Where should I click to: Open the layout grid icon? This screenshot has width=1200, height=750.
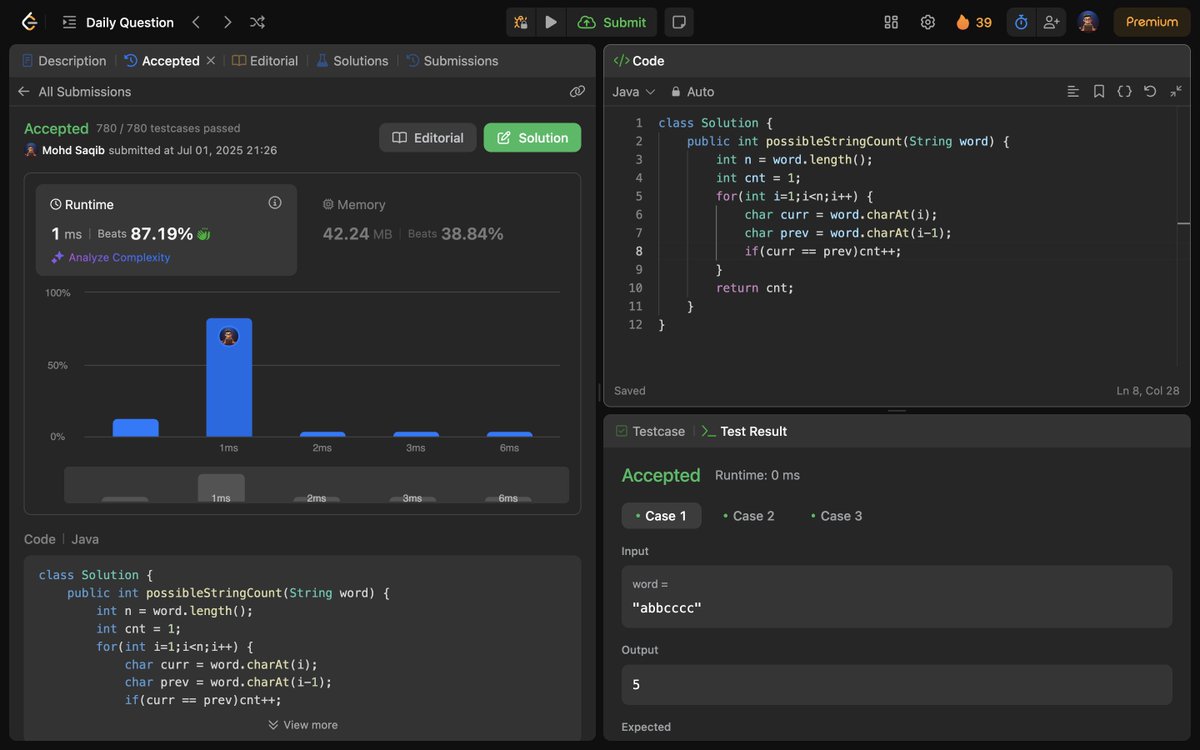891,22
